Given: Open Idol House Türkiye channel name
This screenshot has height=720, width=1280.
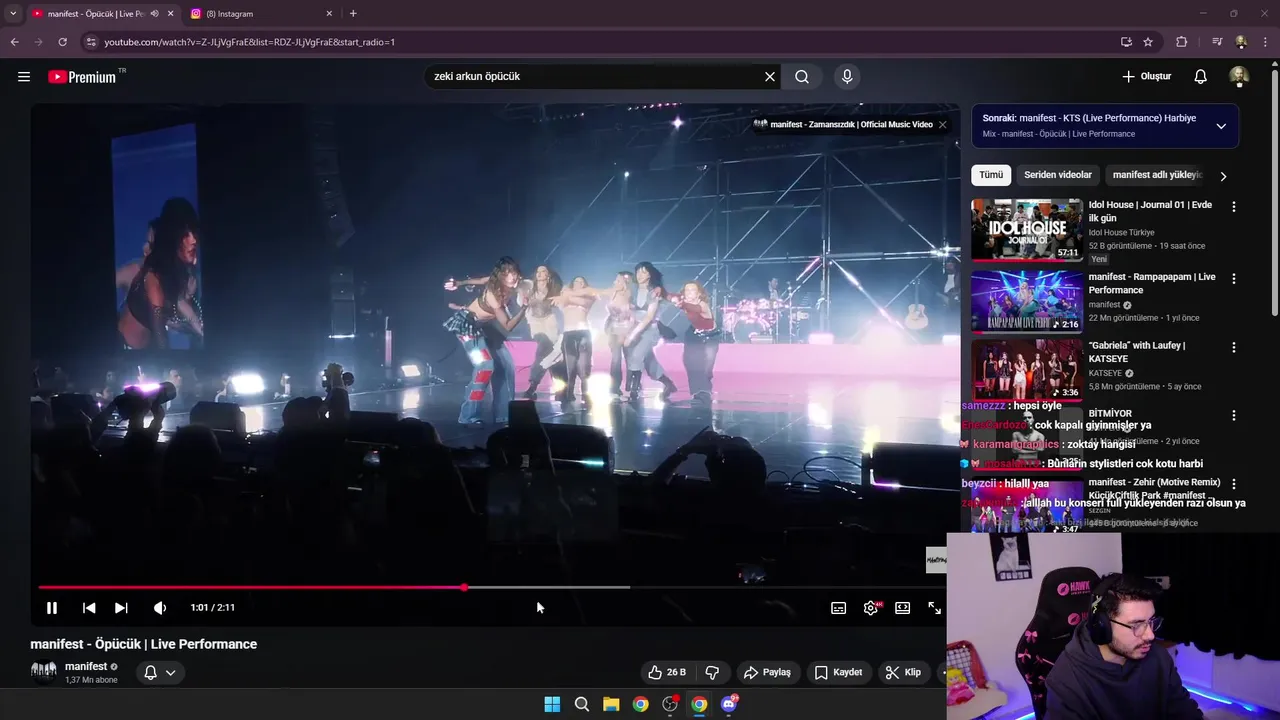Looking at the screenshot, I should point(1121,232).
